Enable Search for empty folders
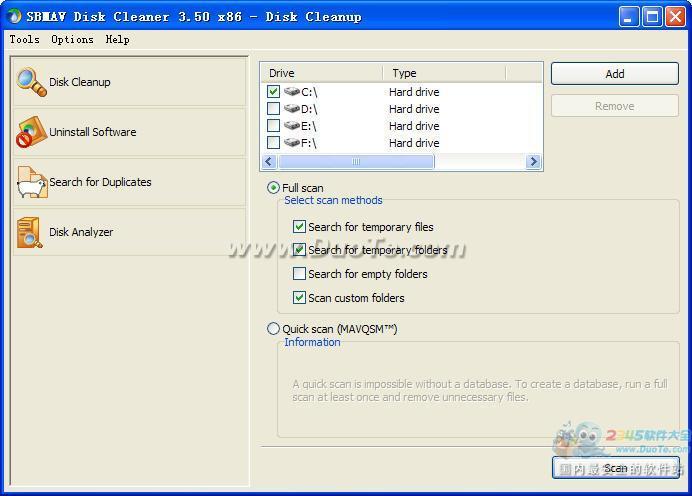The image size is (692, 496). (x=299, y=274)
